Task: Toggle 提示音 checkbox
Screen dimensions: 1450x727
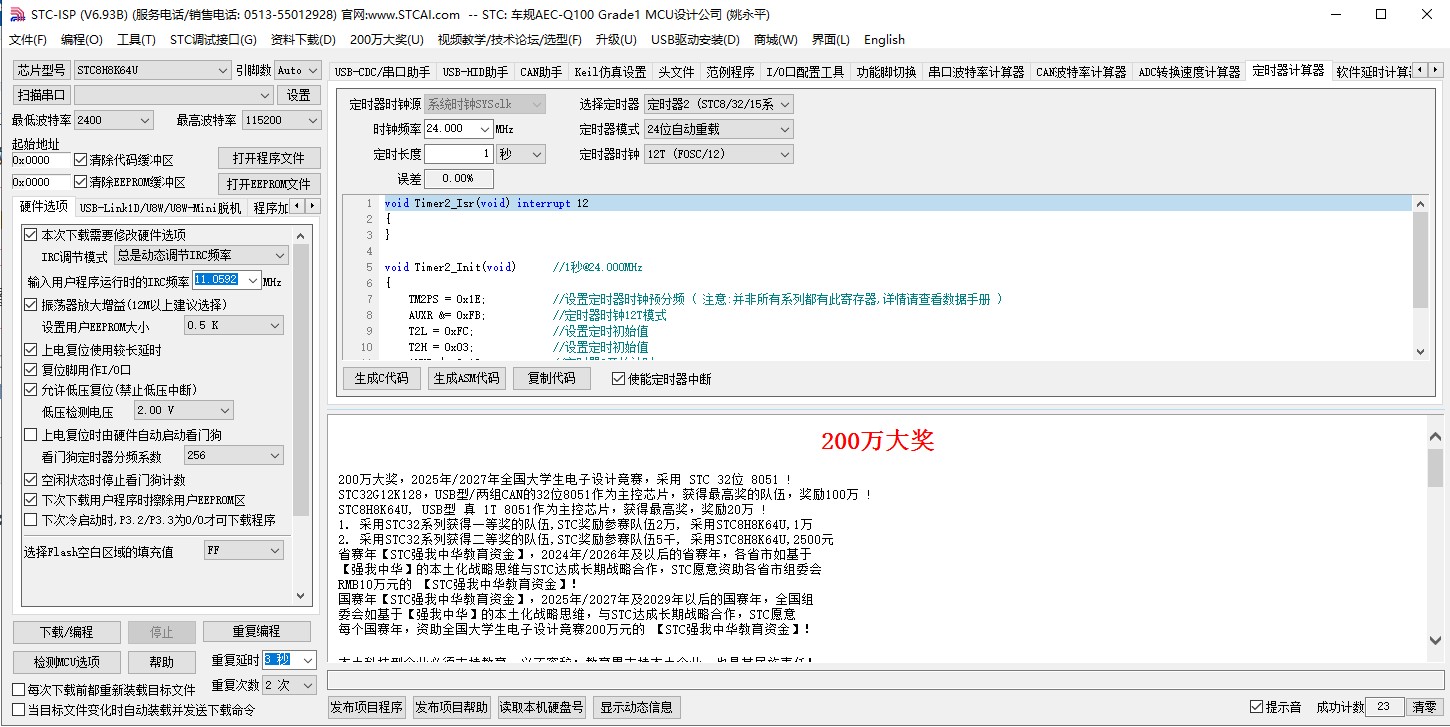Action: coord(1257,707)
